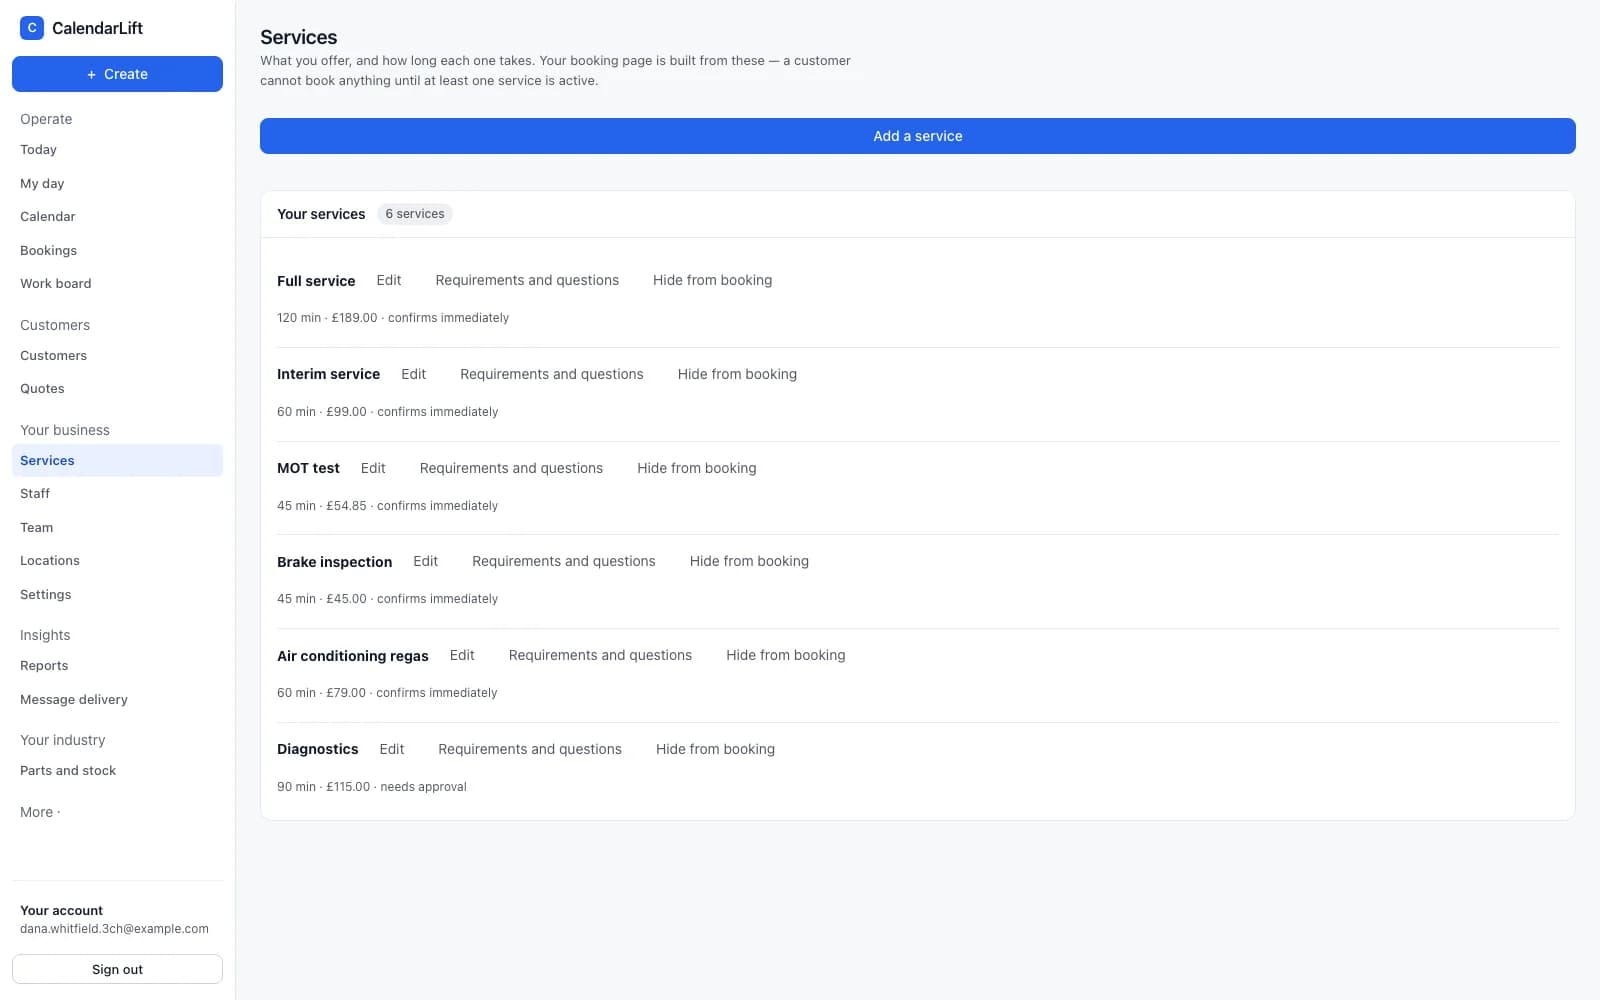The width and height of the screenshot is (1600, 1000).
Task: Click the Sign out button
Action: [117, 969]
